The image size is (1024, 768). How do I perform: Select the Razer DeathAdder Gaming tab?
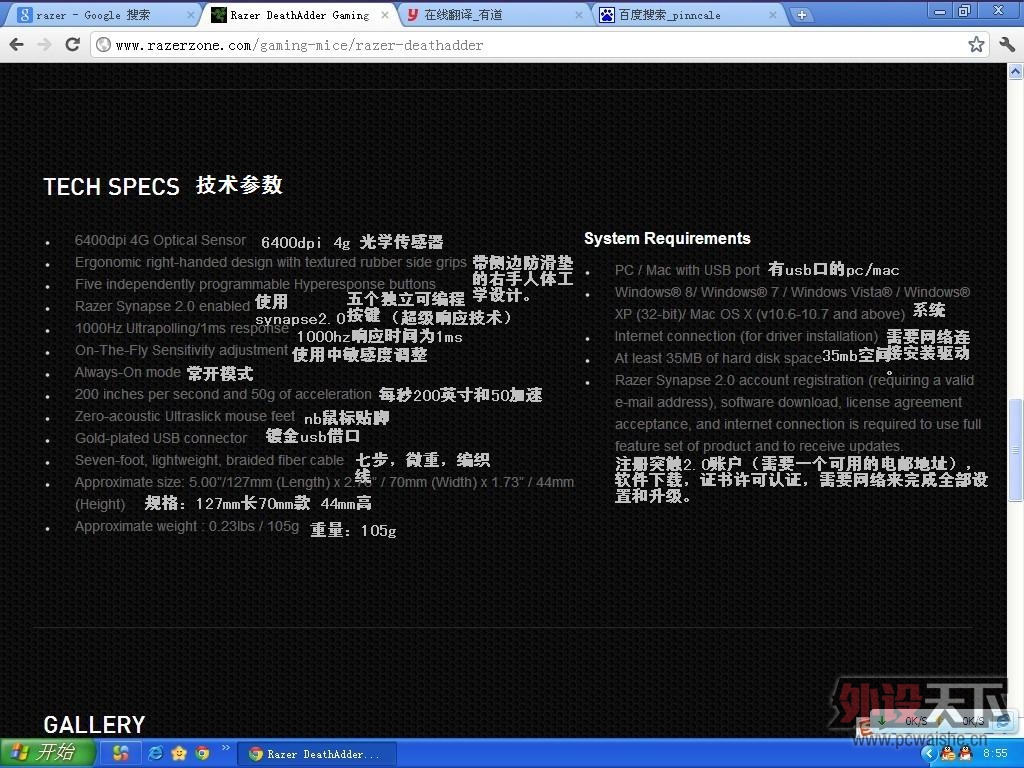click(x=300, y=15)
